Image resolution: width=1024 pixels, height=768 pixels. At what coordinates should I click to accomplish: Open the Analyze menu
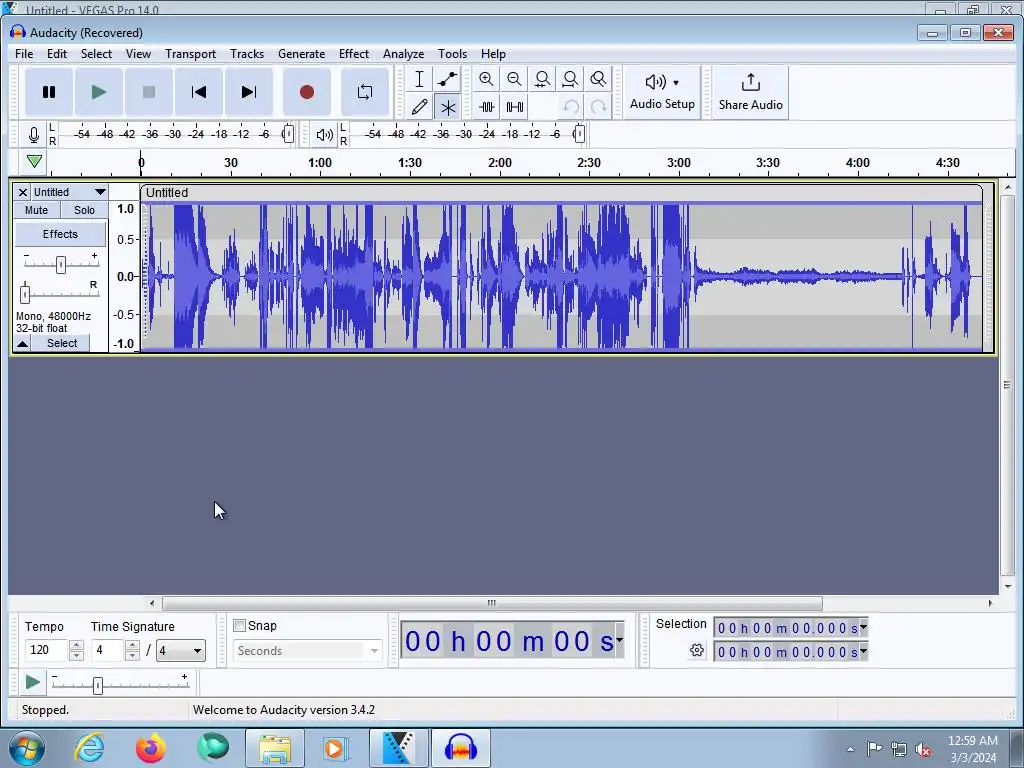pyautogui.click(x=403, y=54)
